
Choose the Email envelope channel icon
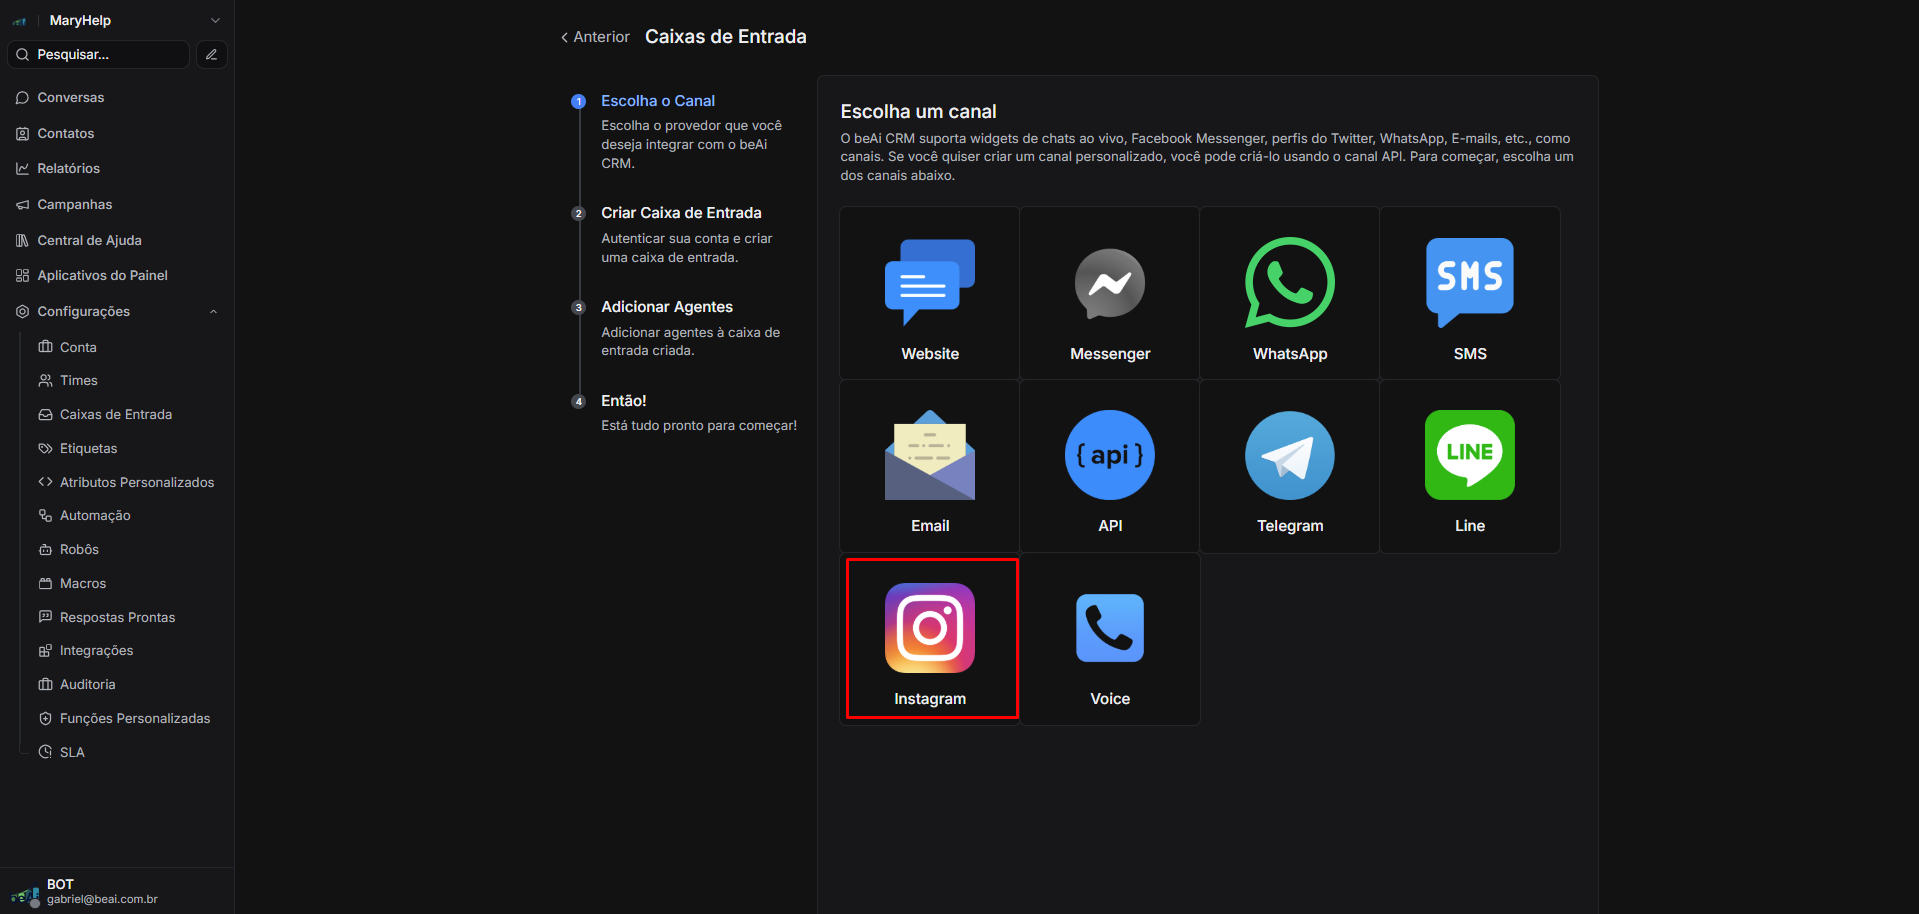(x=929, y=456)
